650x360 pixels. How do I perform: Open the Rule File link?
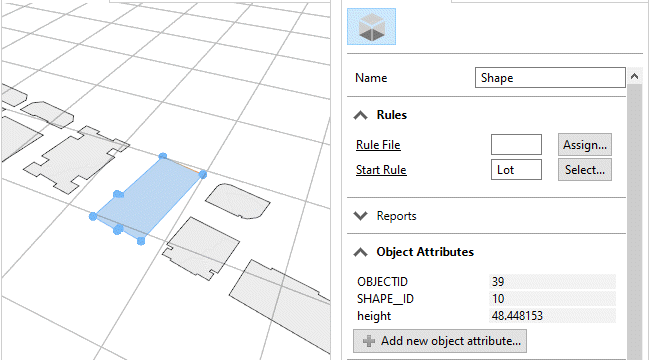point(378,145)
